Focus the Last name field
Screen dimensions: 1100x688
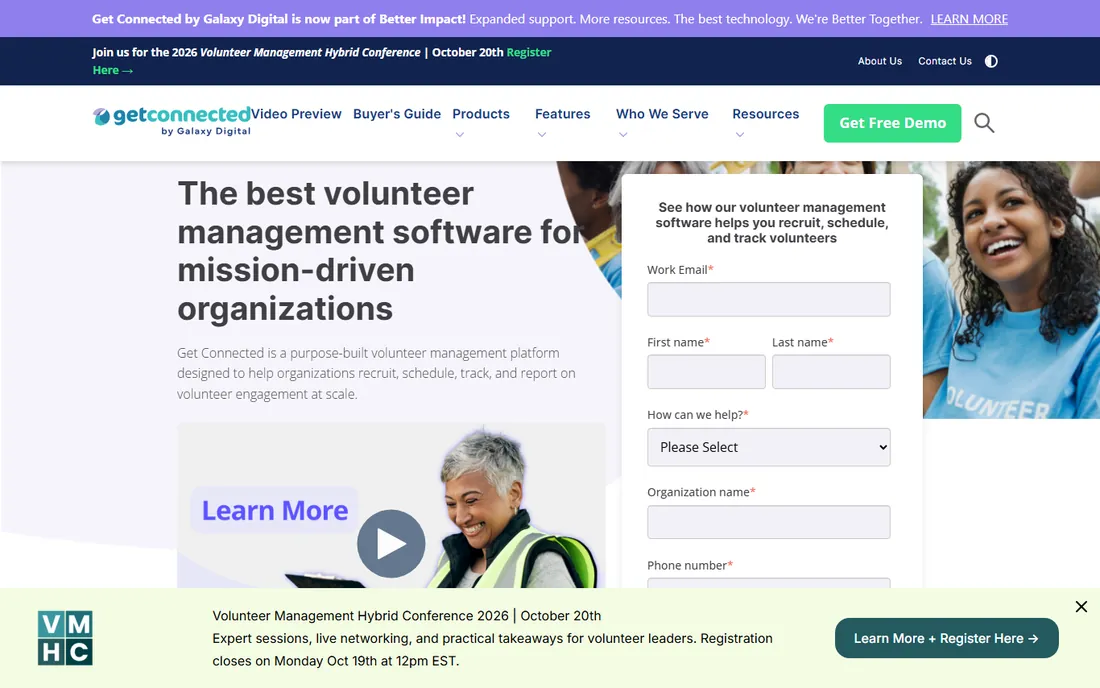pyautogui.click(x=831, y=372)
